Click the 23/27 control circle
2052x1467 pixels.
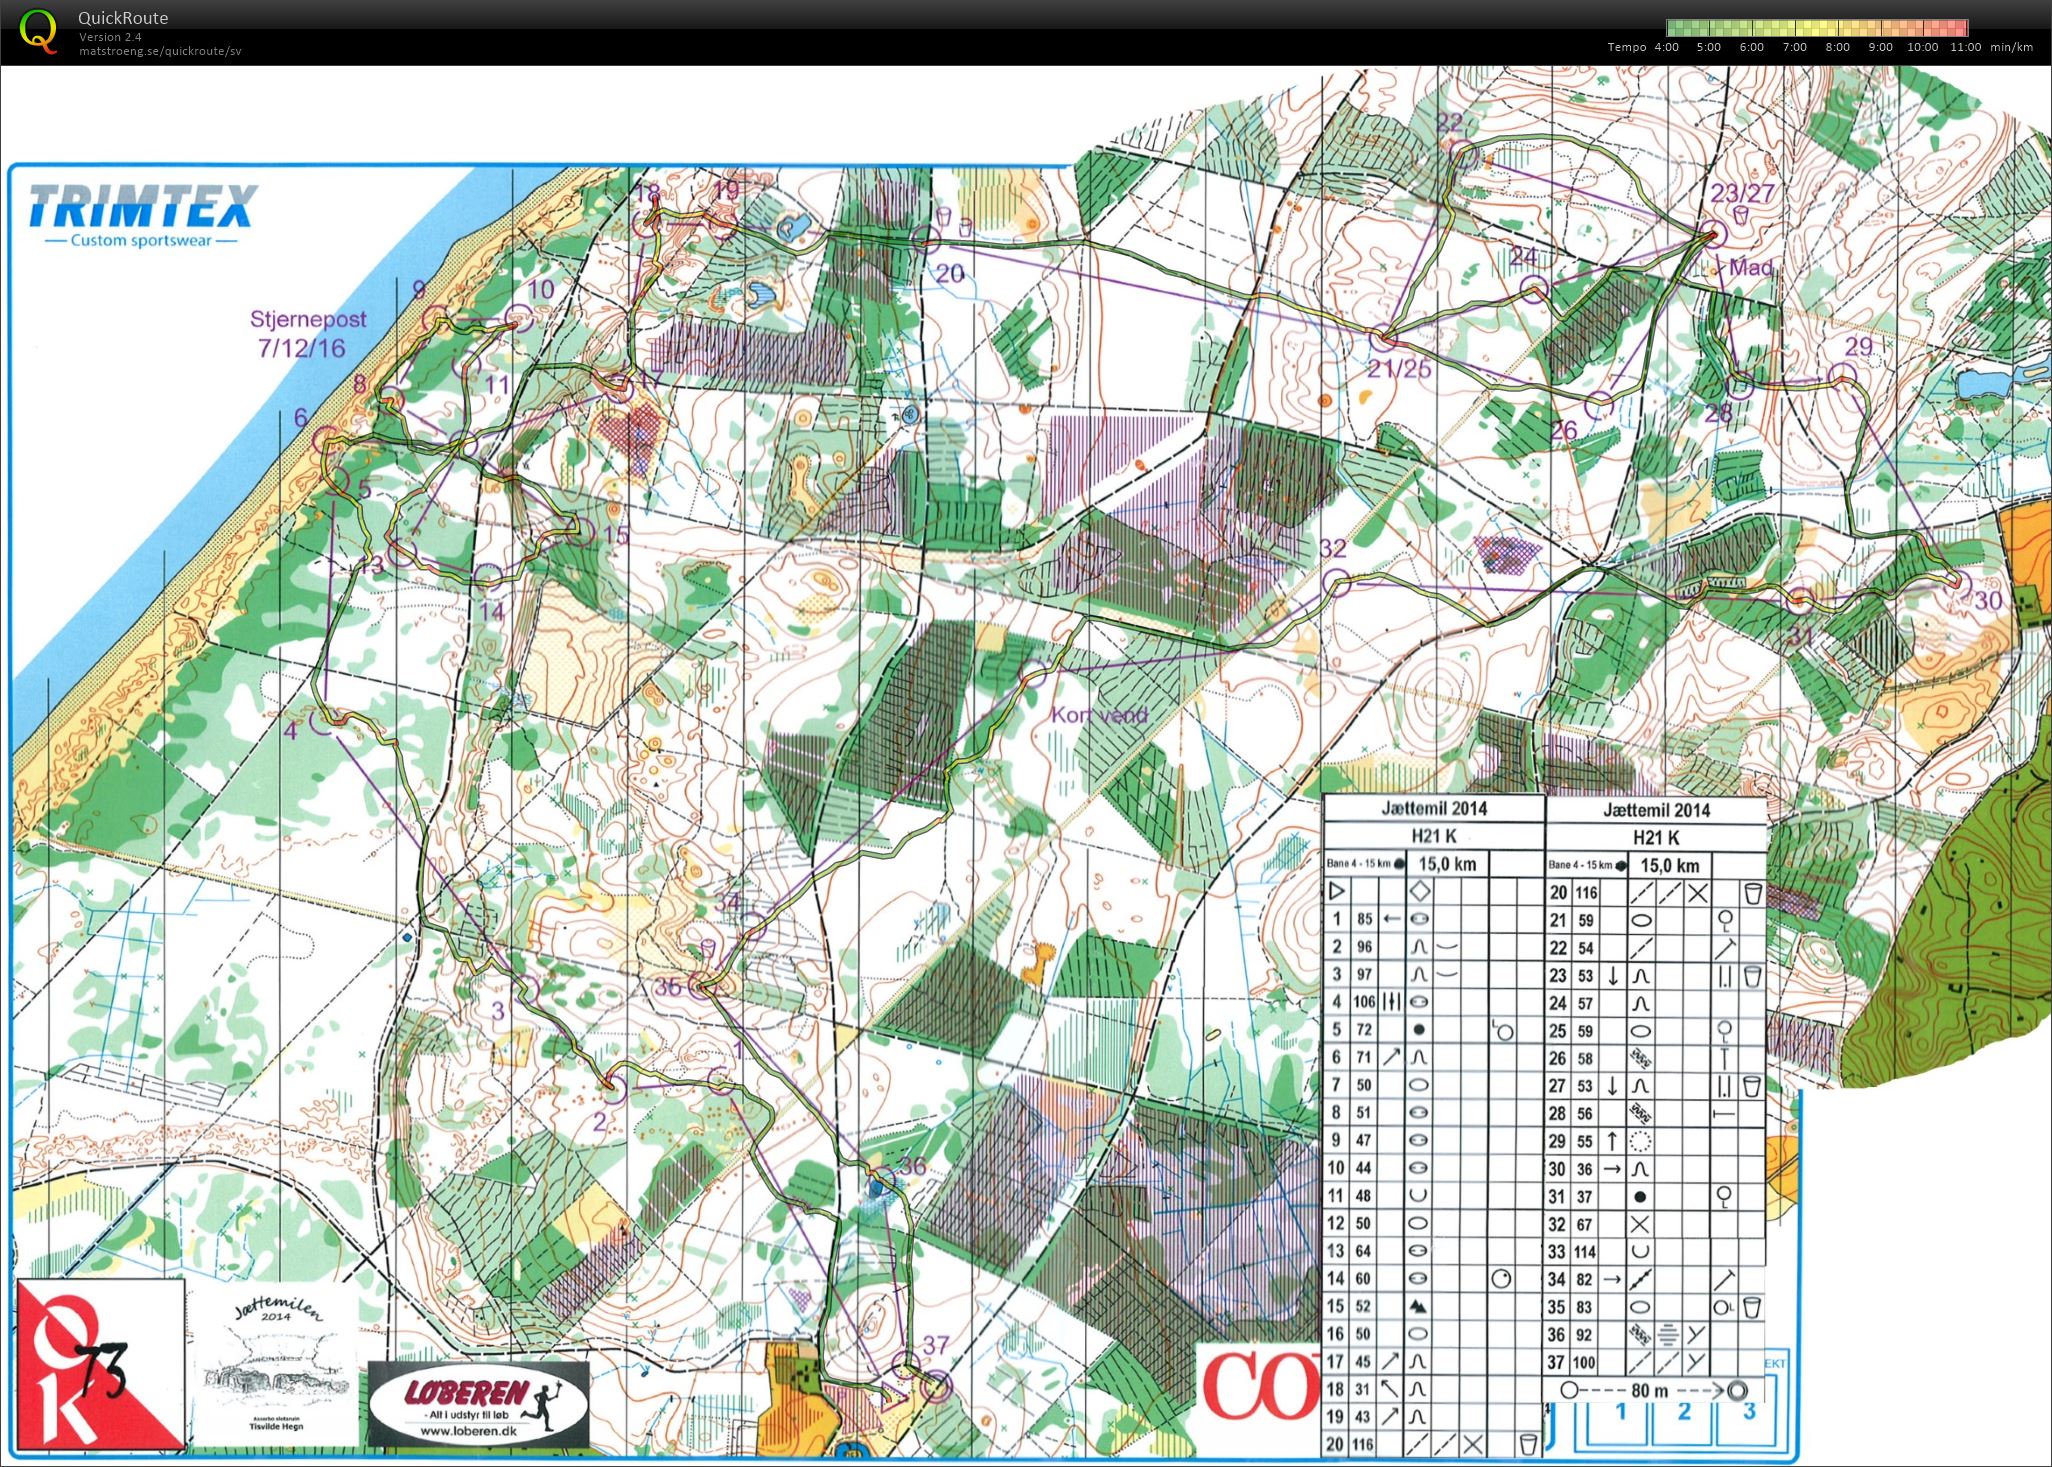pyautogui.click(x=1715, y=234)
